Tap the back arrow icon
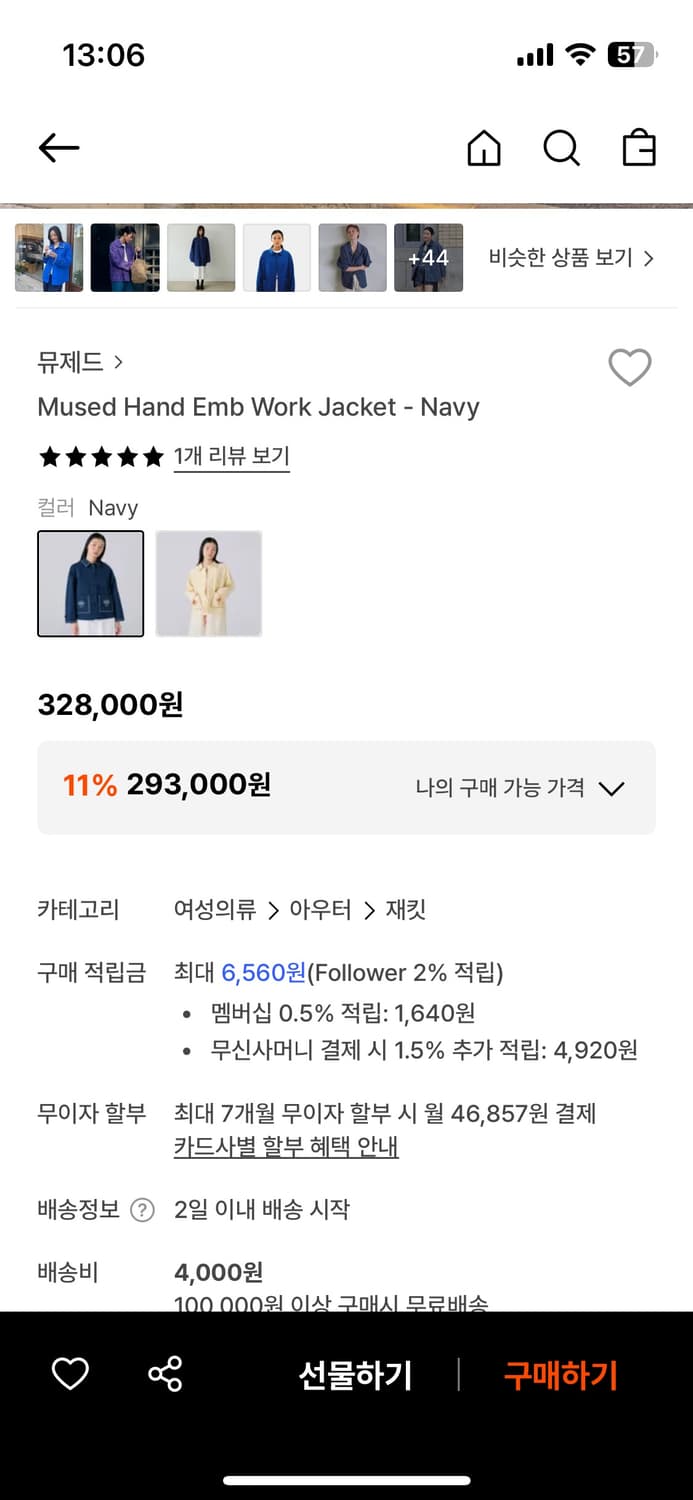 point(58,149)
